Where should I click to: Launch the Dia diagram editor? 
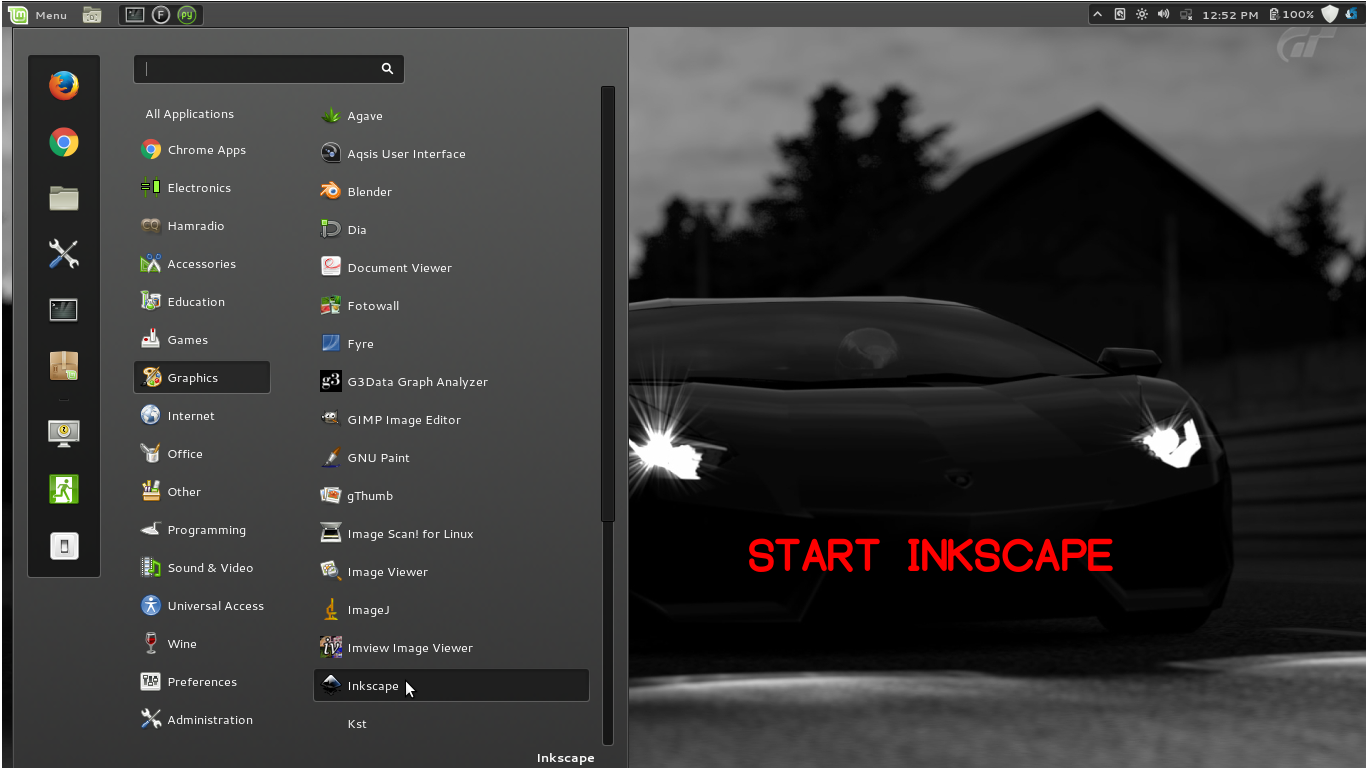451,230
